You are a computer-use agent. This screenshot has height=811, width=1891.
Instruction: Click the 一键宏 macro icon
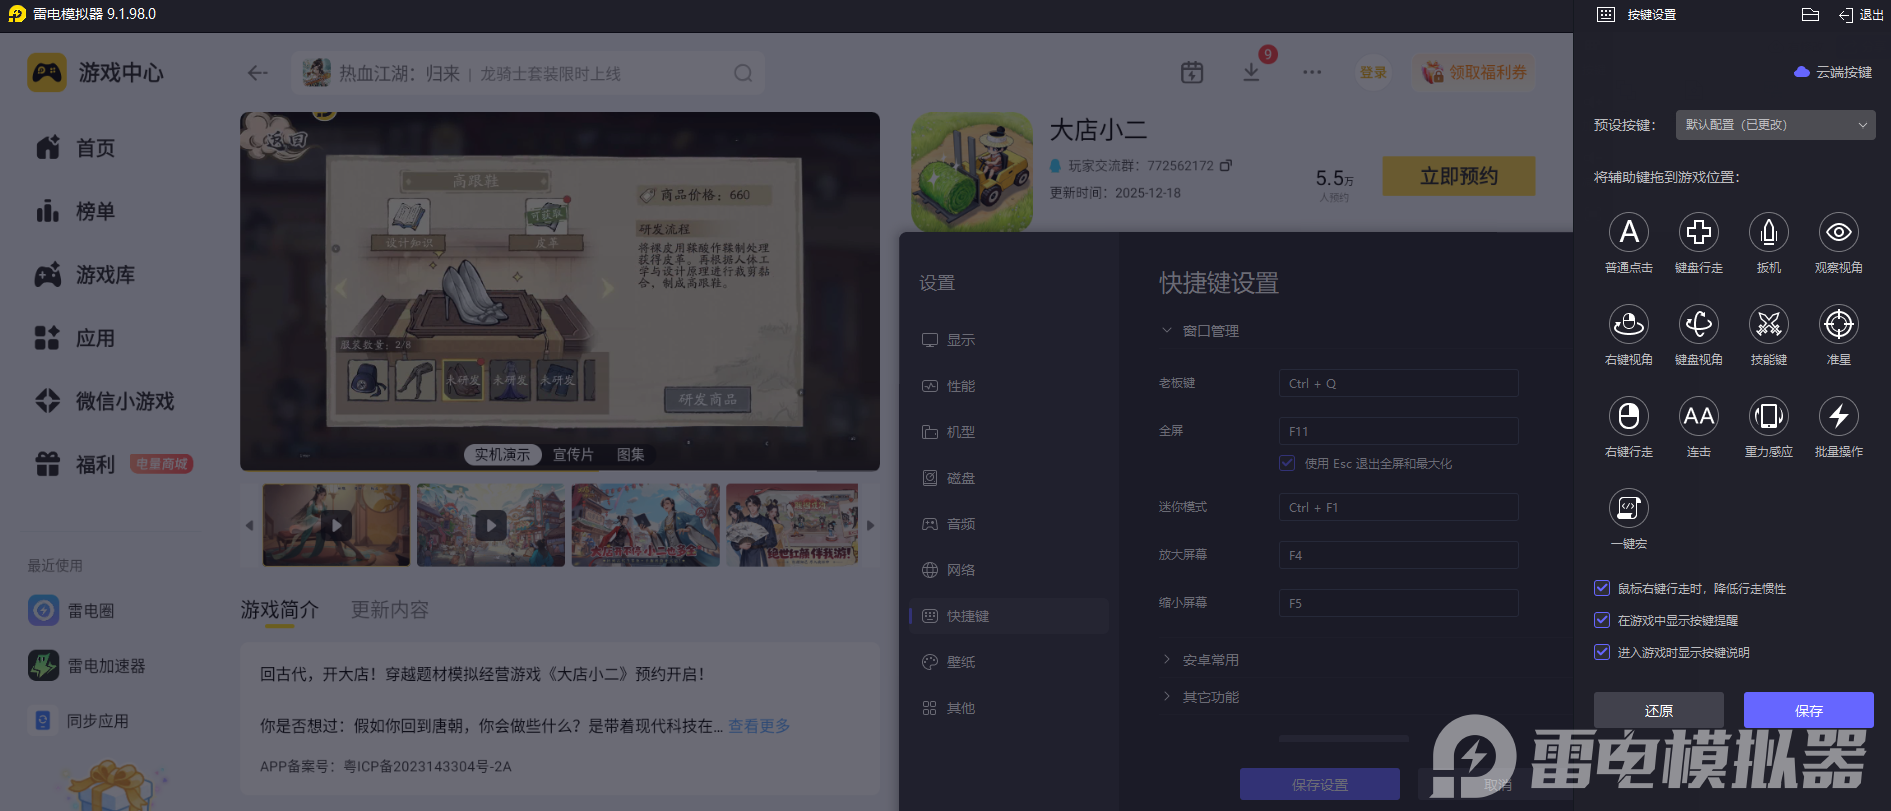[x=1628, y=509]
